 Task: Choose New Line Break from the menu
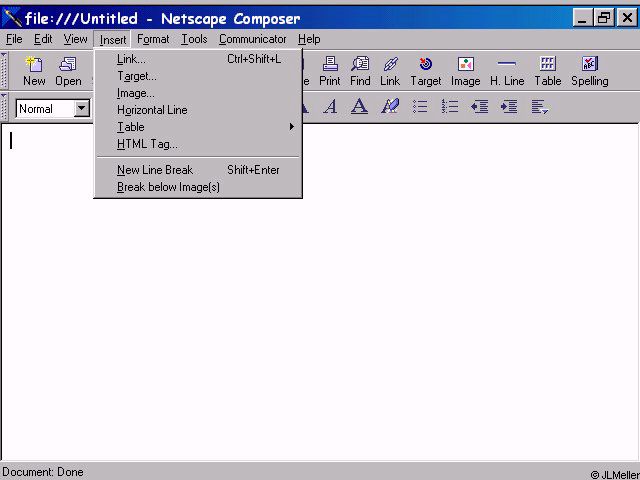(198, 170)
